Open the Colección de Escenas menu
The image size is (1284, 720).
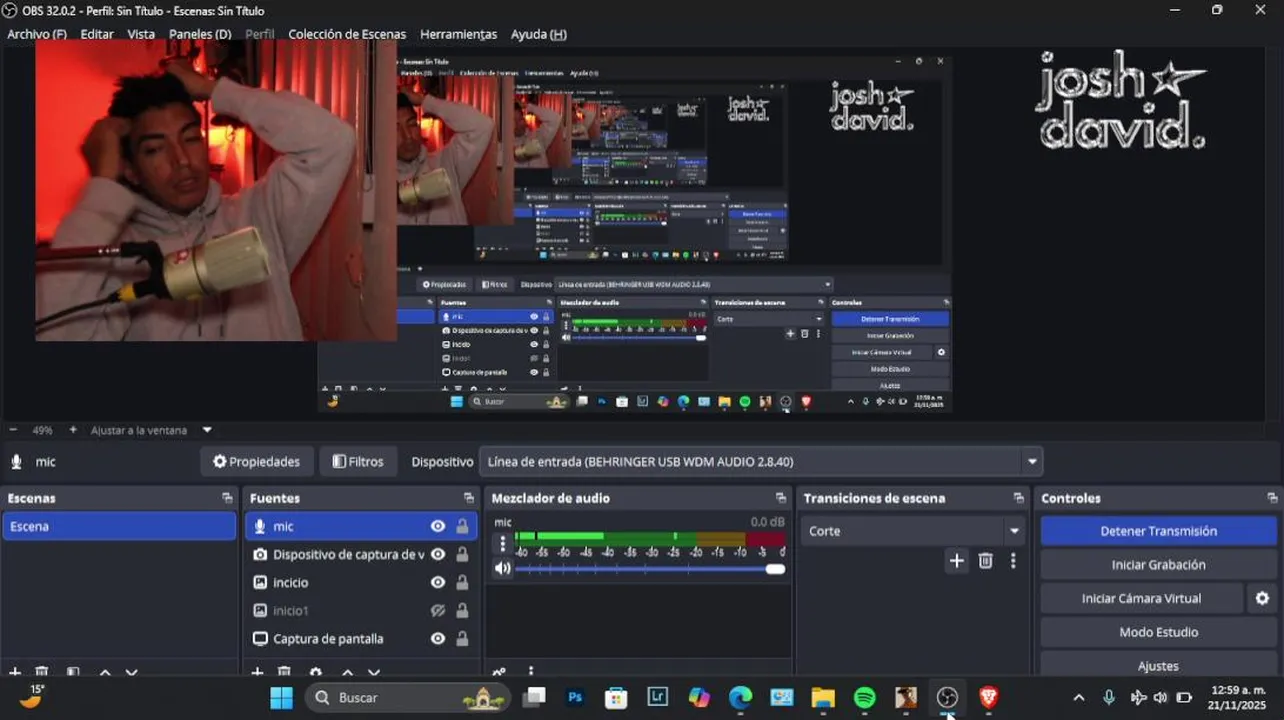point(347,34)
